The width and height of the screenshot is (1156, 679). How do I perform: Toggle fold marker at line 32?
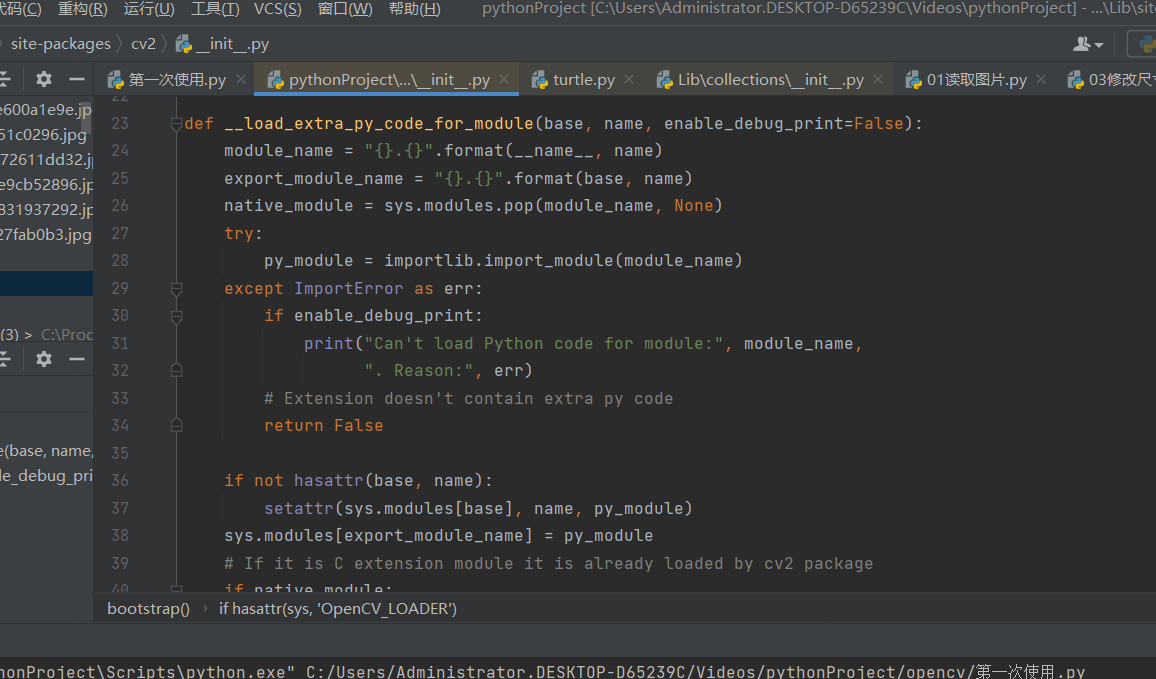point(176,371)
